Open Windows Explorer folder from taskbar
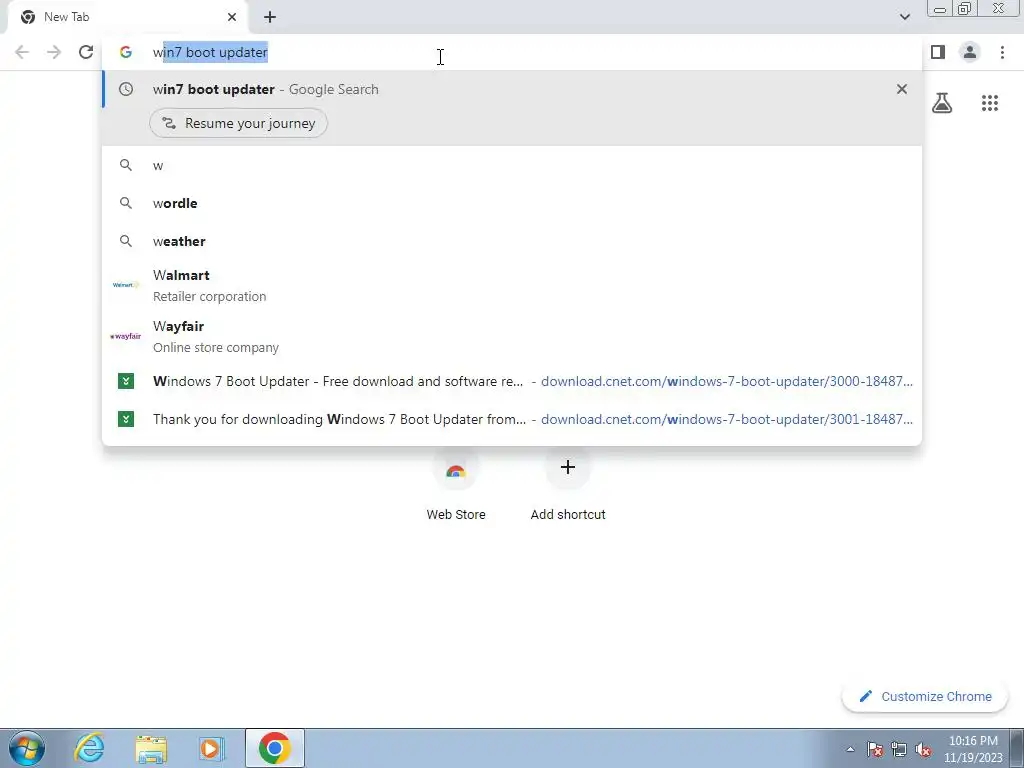 (151, 748)
